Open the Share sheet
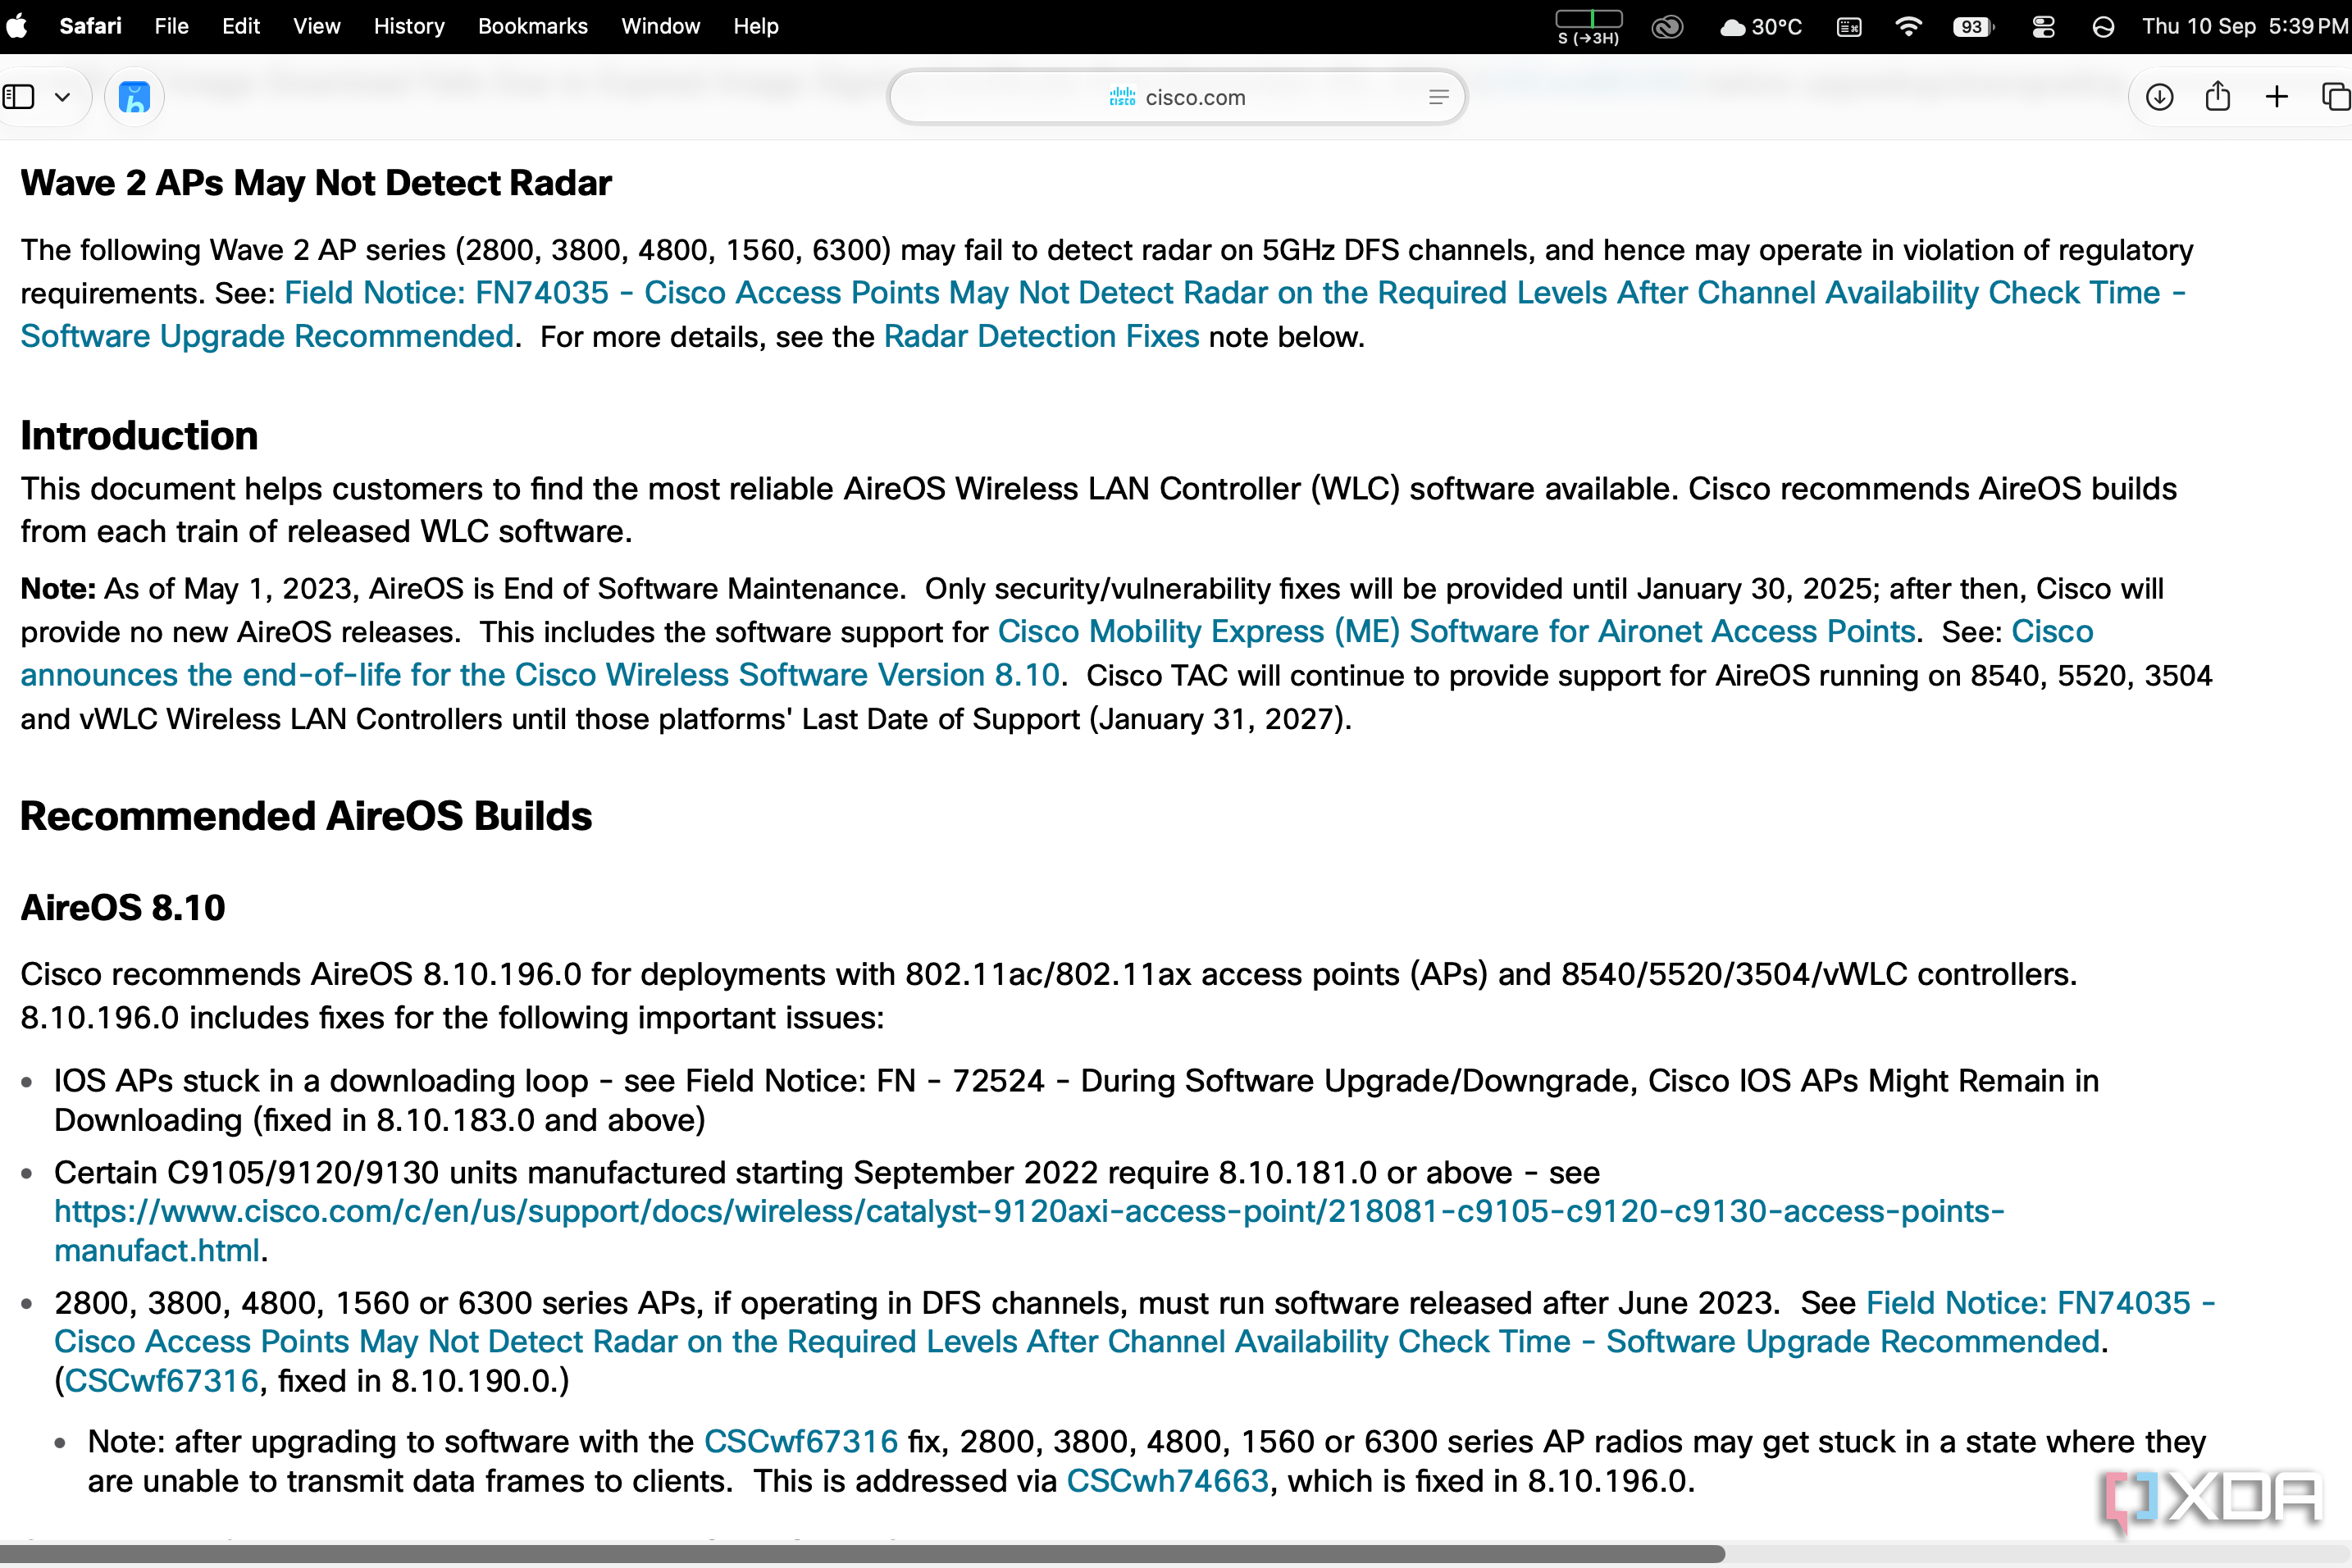 [2218, 96]
